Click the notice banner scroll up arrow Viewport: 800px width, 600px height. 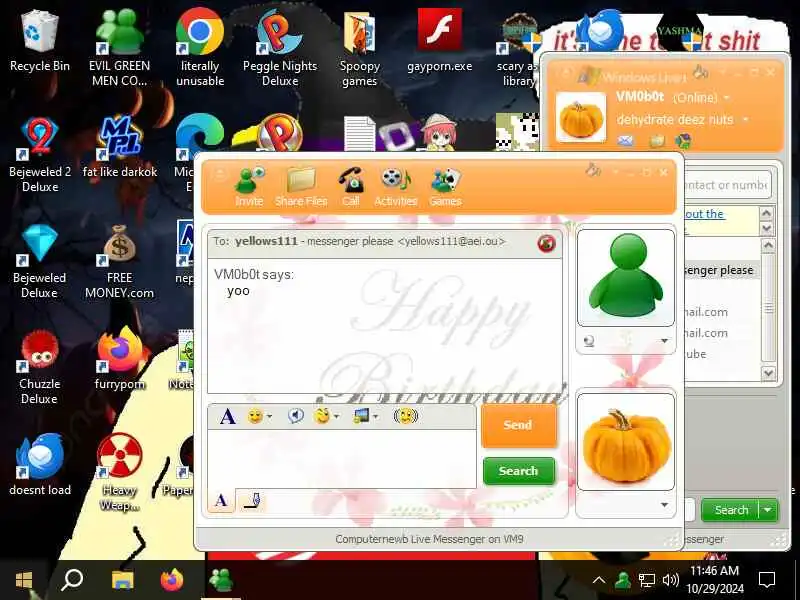tap(766, 212)
